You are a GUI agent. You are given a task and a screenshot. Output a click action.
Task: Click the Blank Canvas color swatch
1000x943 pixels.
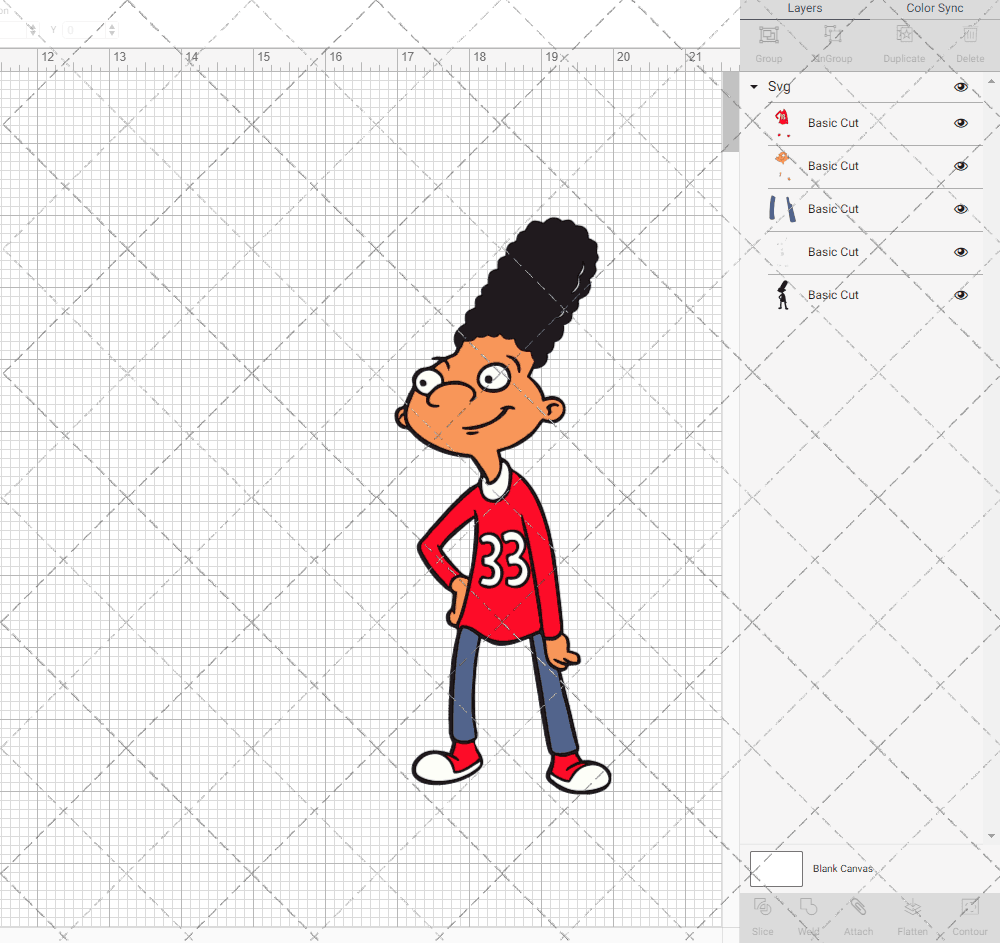[x=776, y=868]
